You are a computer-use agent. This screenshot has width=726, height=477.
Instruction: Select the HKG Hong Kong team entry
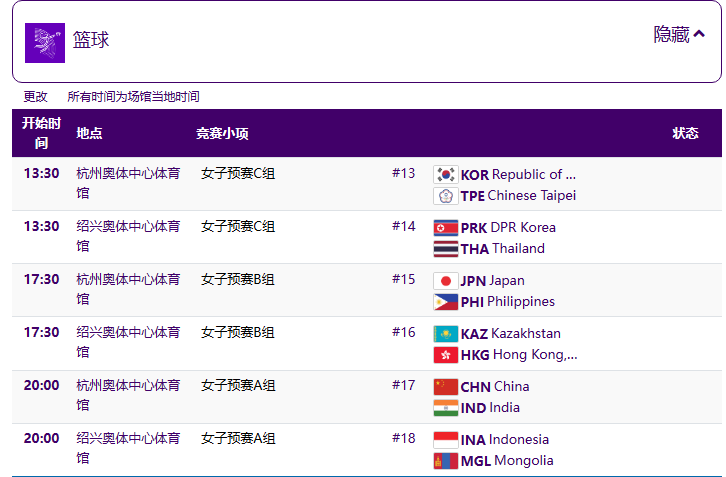point(518,355)
